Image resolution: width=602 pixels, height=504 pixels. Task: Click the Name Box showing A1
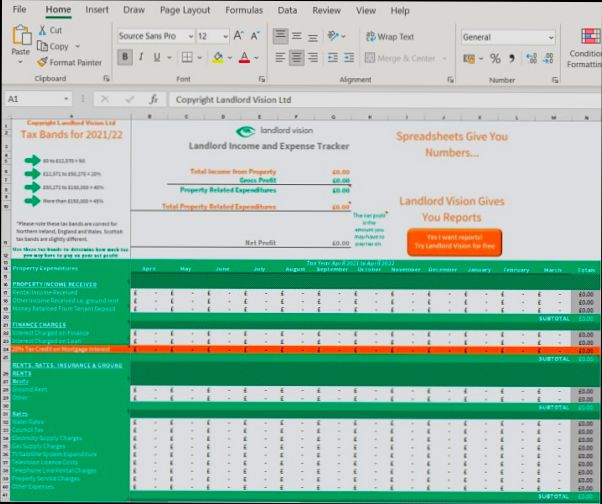(35, 100)
